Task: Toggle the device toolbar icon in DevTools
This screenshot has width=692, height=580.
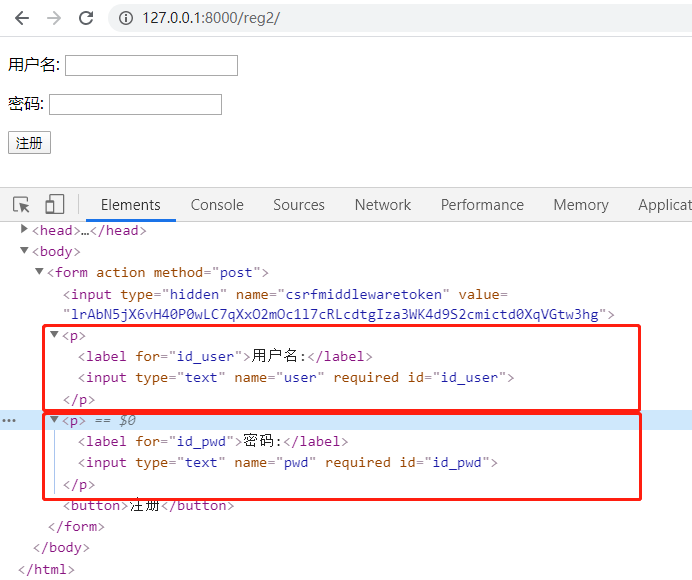Action: pos(54,205)
